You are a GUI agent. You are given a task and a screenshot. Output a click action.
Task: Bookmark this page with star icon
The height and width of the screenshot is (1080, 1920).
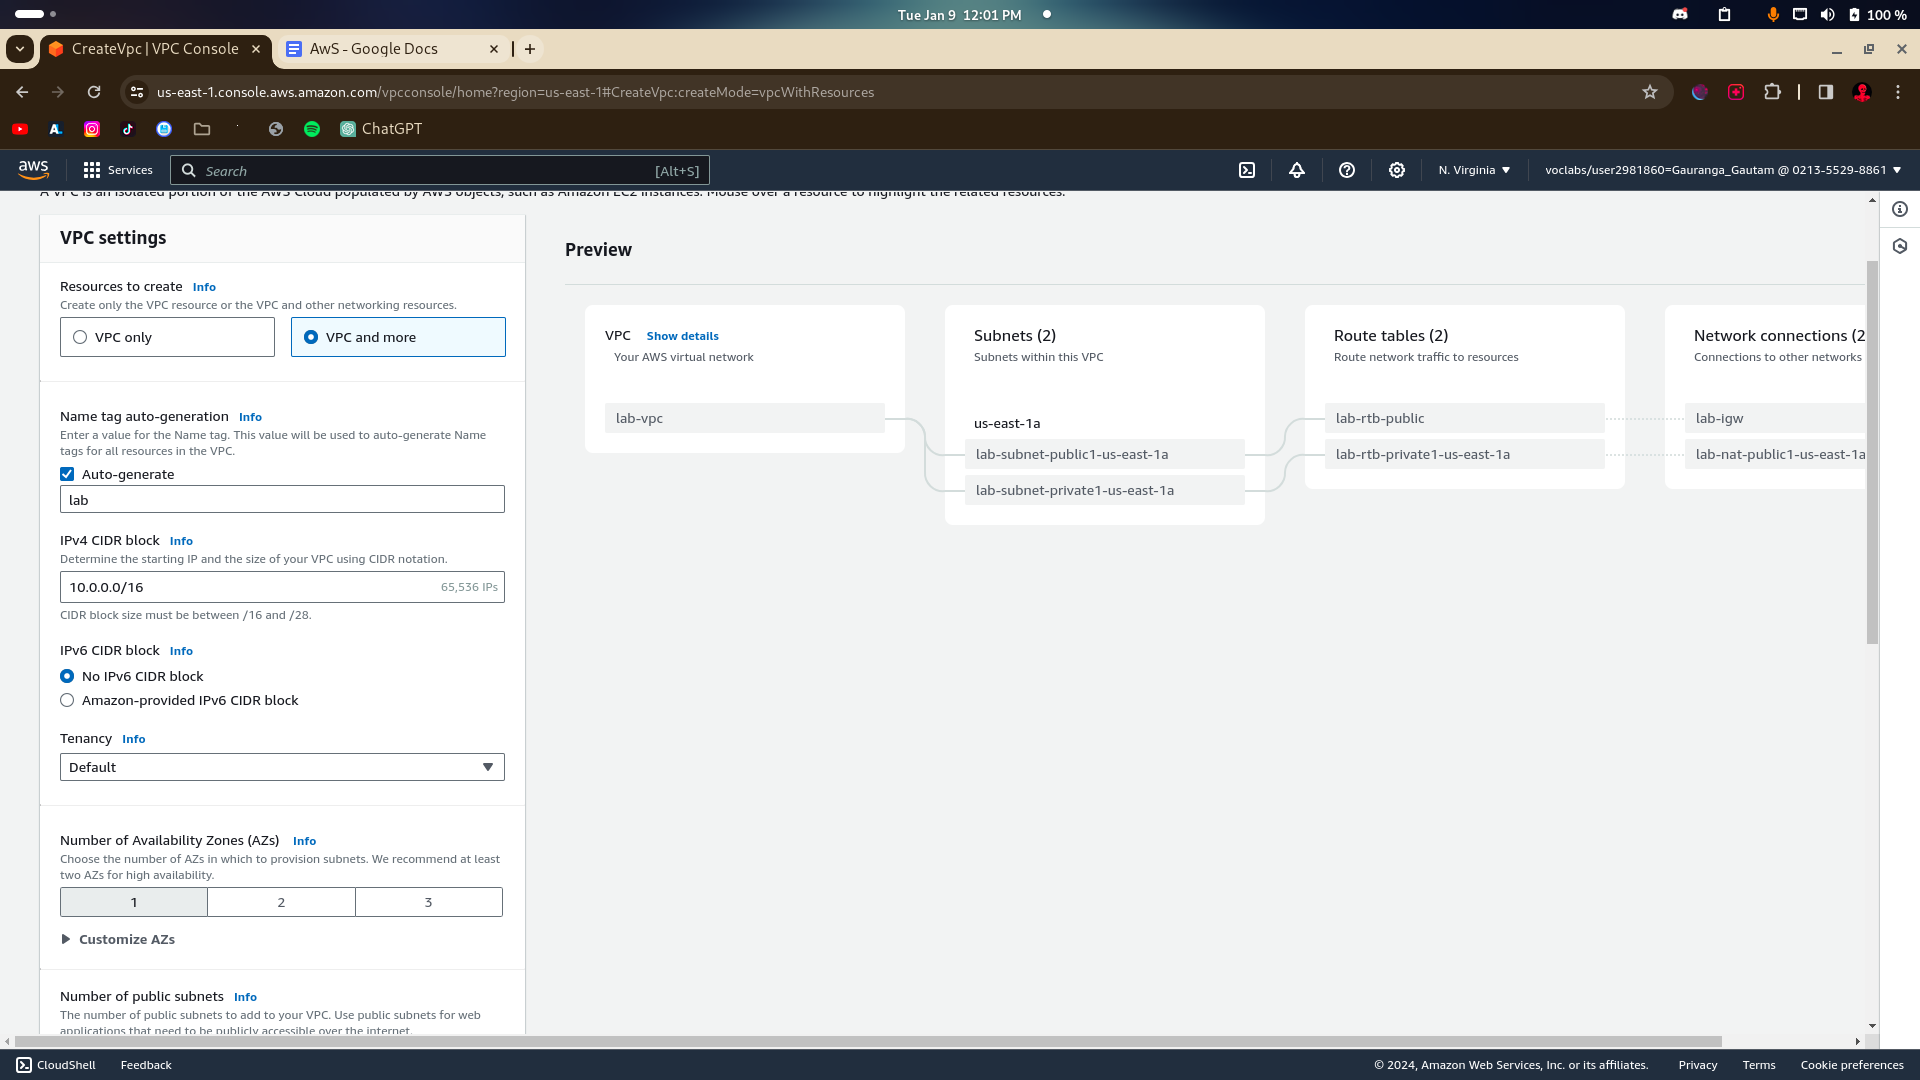[x=1650, y=92]
